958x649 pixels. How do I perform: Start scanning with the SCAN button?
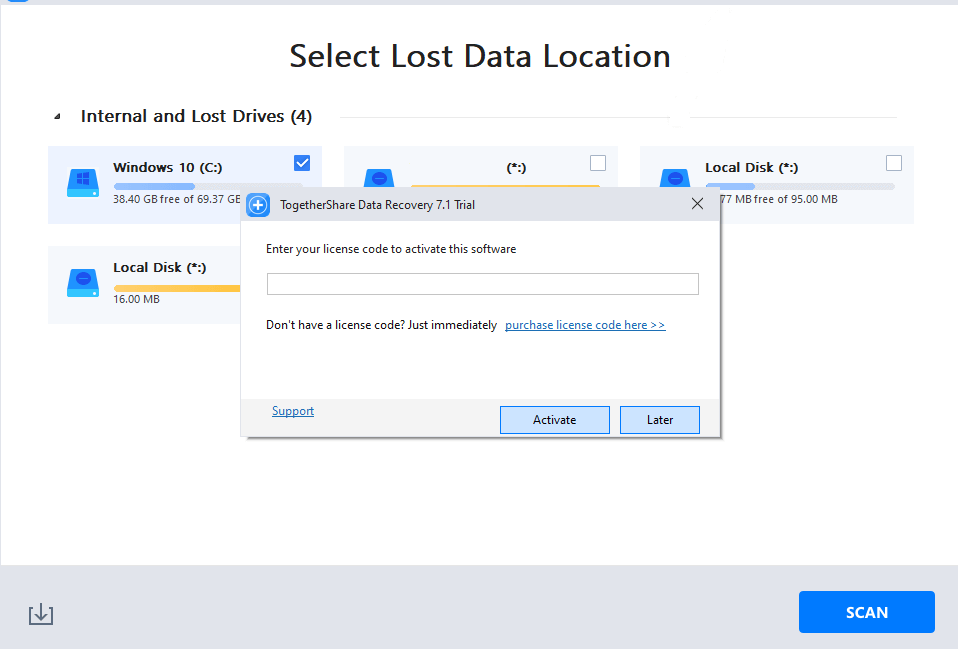click(866, 612)
